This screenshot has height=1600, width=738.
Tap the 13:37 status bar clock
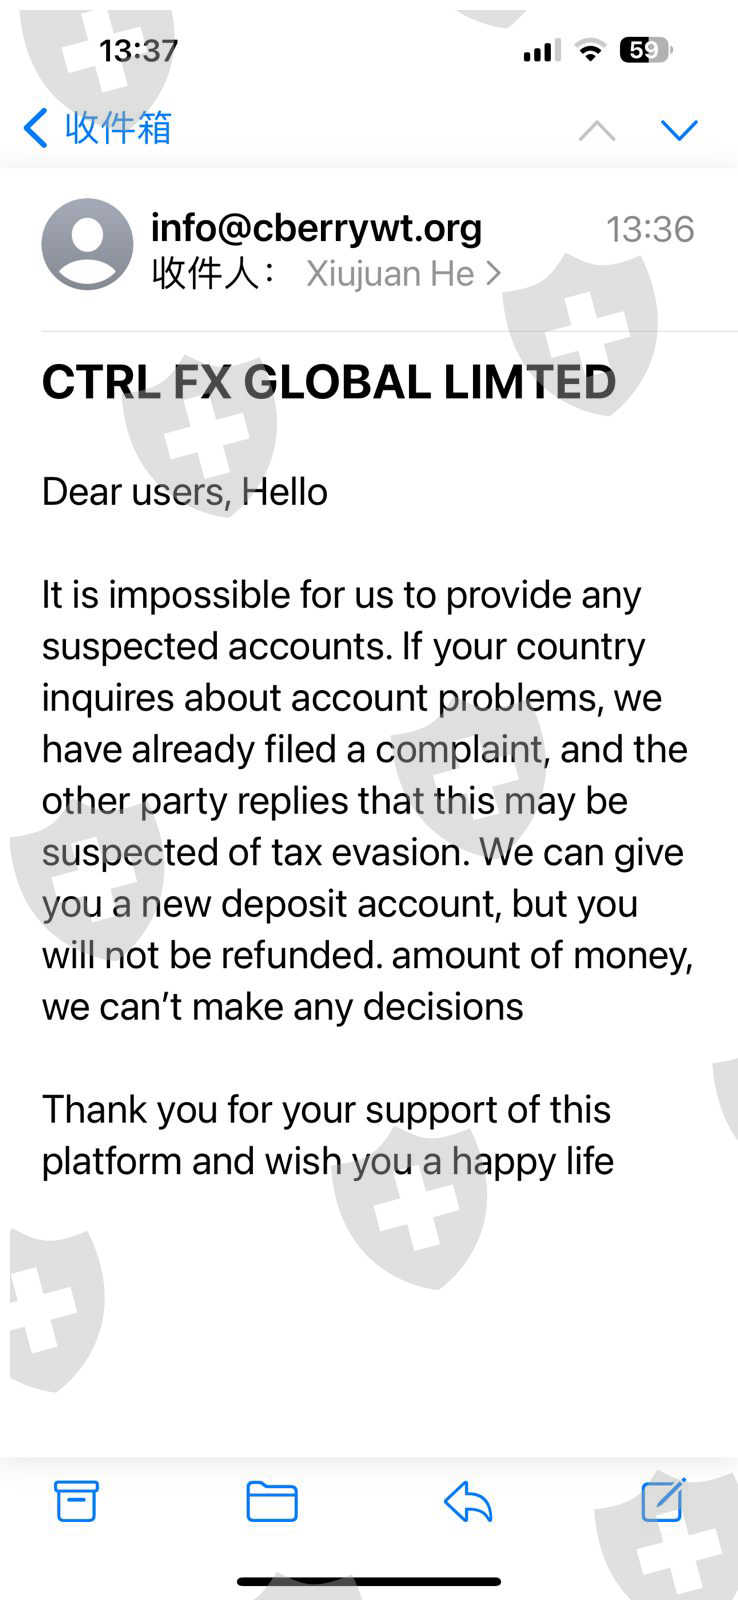point(138,50)
